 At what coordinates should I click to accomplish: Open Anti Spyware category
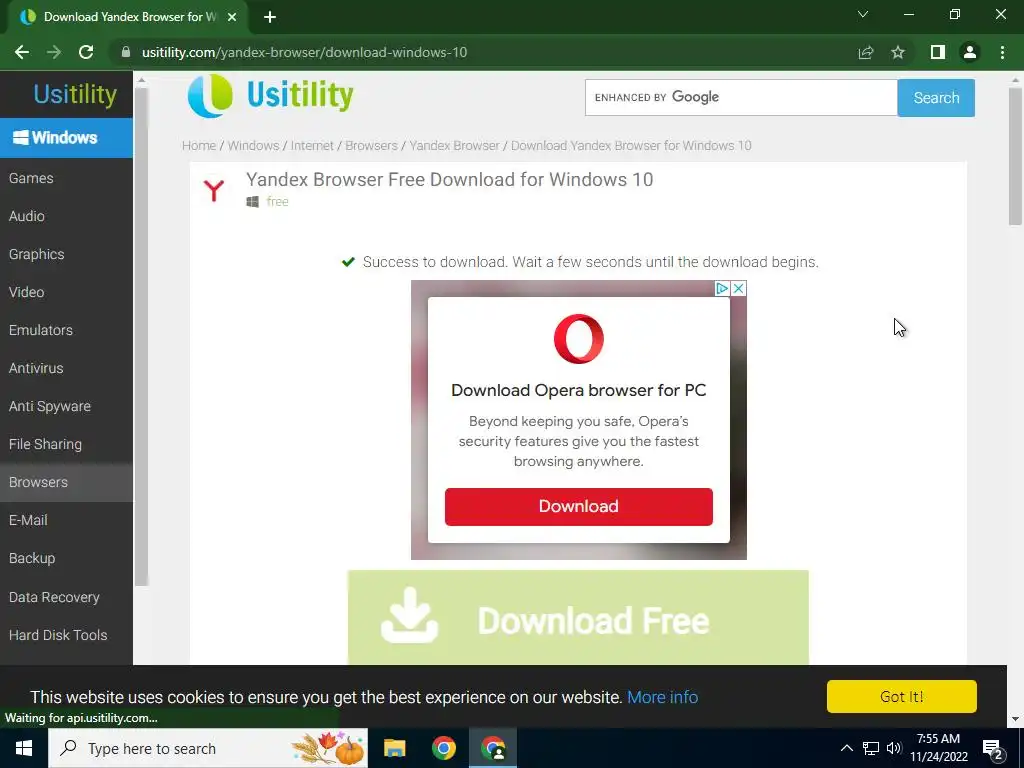(x=66, y=406)
